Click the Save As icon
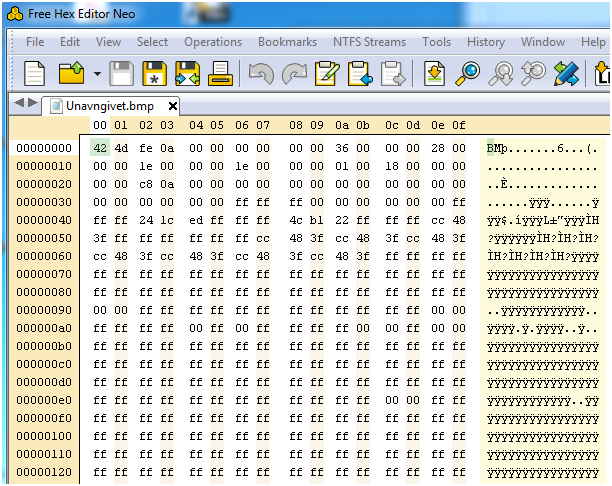 154,73
